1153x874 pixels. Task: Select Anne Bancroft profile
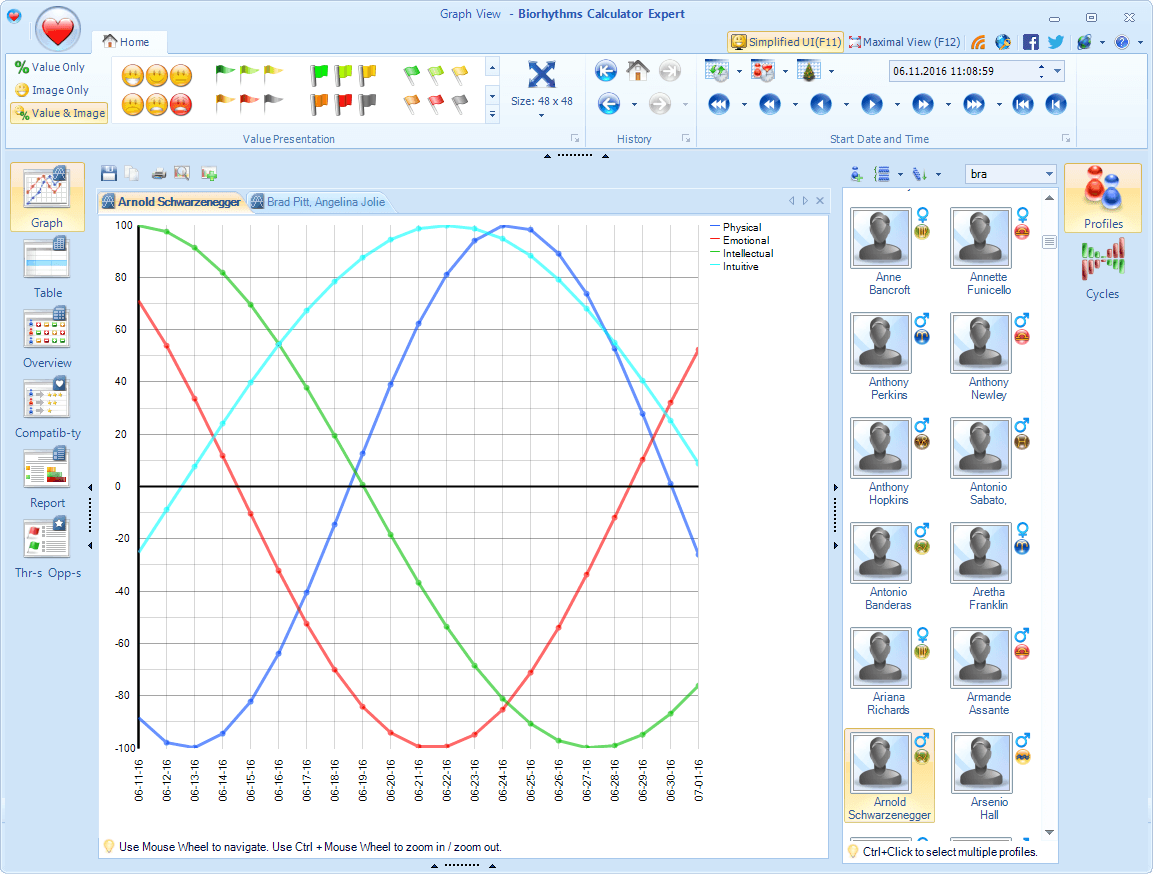pyautogui.click(x=889, y=252)
